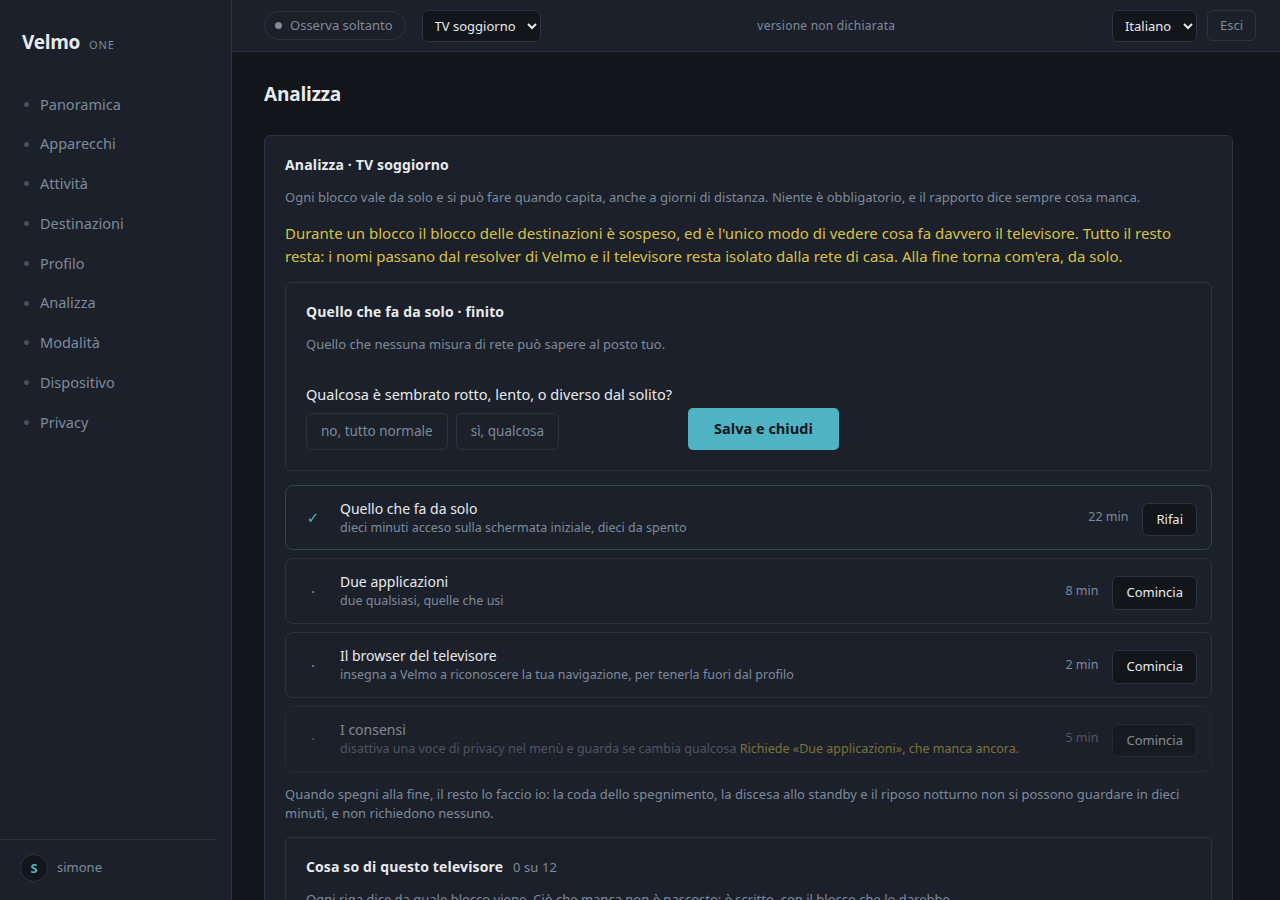Choose the "sì, qualcosa" answer
Image resolution: width=1280 pixels, height=900 pixels.
pyautogui.click(x=507, y=431)
